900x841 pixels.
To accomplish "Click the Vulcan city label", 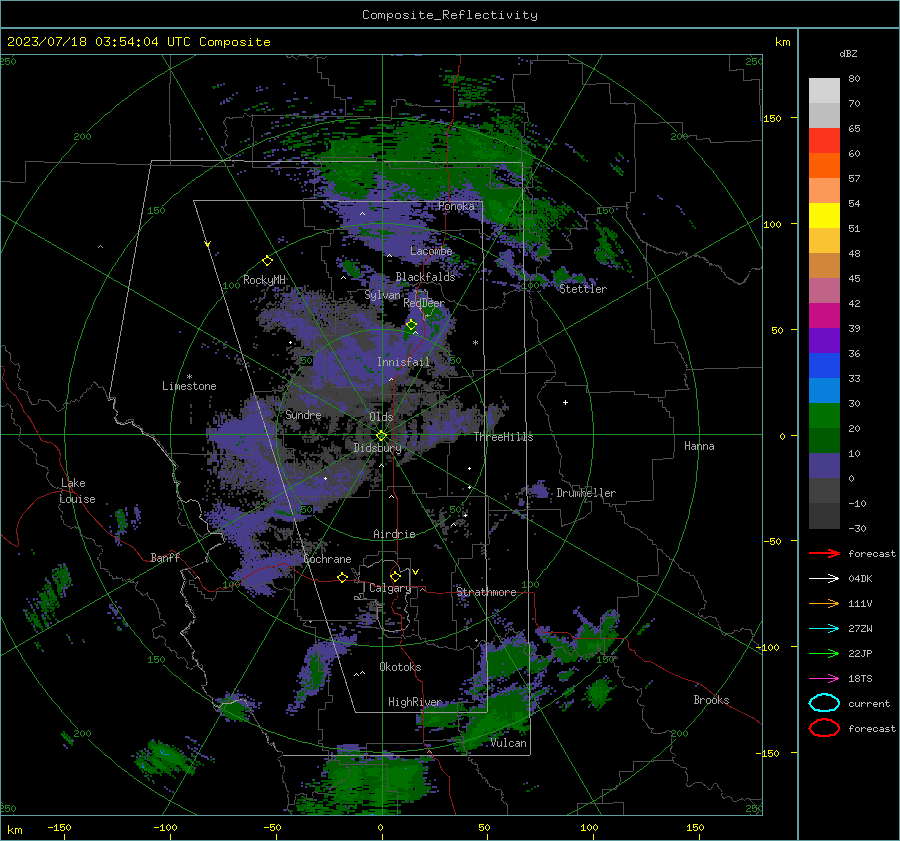I will (x=508, y=743).
